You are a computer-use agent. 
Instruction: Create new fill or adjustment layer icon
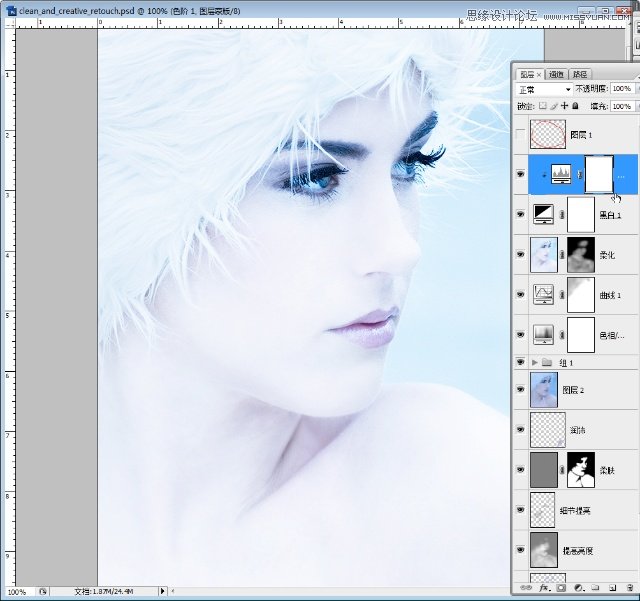pos(578,588)
